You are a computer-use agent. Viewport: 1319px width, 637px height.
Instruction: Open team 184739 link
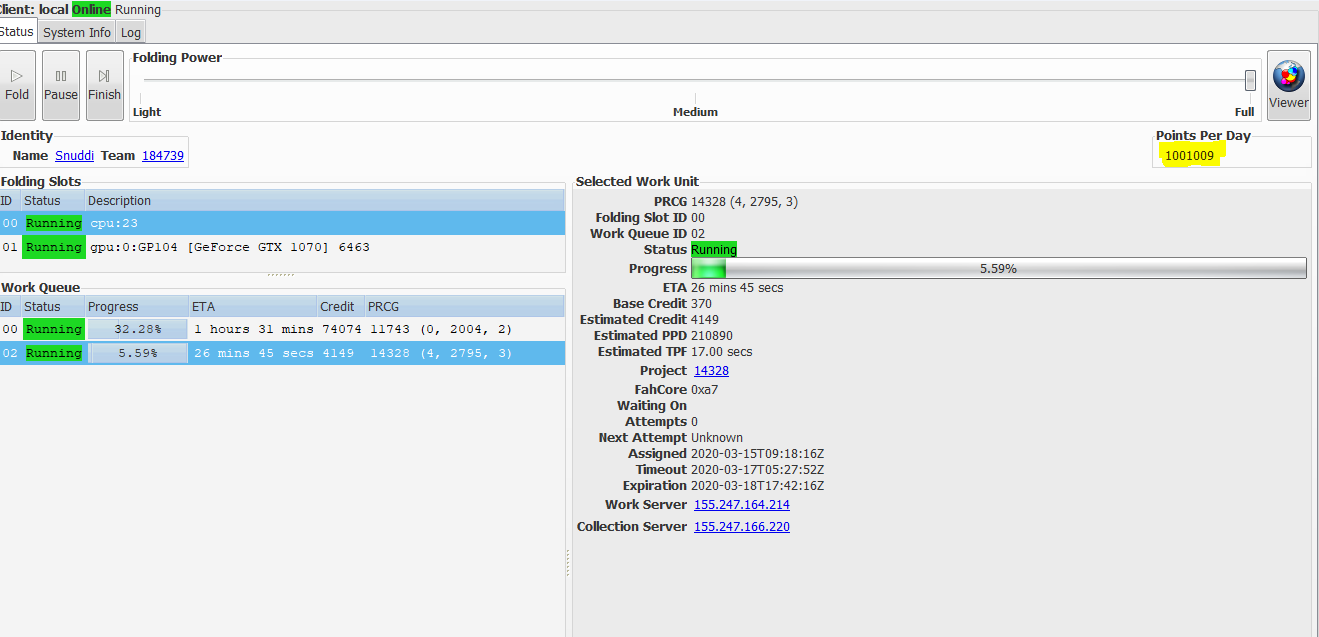tap(162, 156)
